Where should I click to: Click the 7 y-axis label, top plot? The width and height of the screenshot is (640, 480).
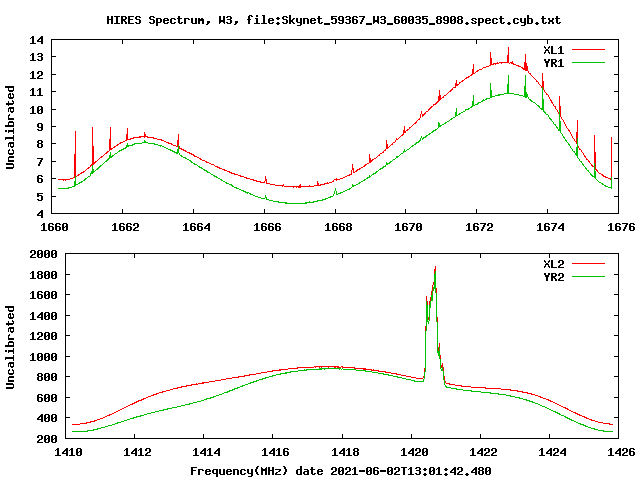click(40, 162)
